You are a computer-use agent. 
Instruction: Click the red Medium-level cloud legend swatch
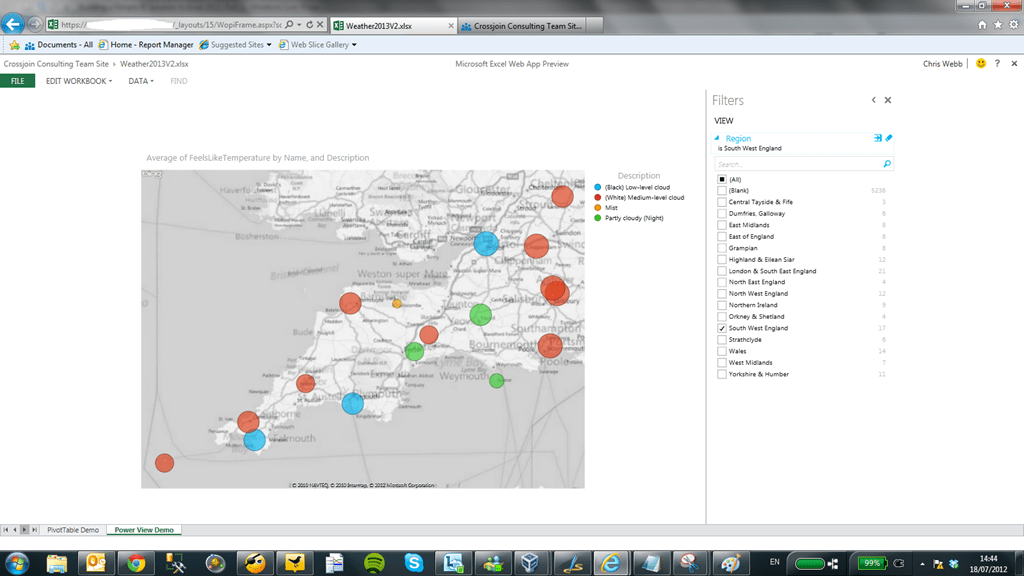coord(598,197)
